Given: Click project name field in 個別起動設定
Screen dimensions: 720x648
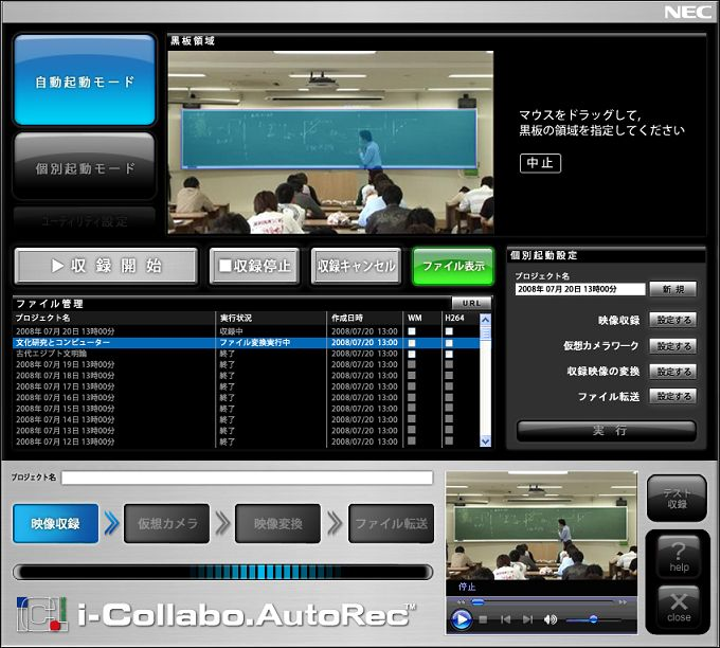Looking at the screenshot, I should pos(580,289).
